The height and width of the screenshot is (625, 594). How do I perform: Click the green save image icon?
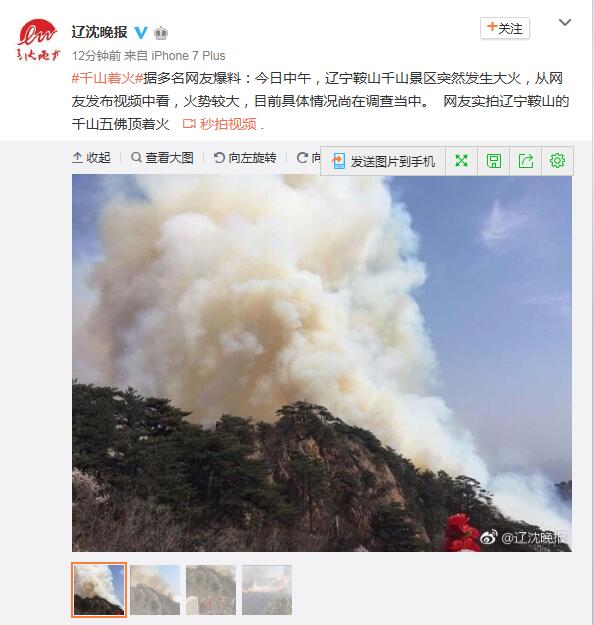494,161
